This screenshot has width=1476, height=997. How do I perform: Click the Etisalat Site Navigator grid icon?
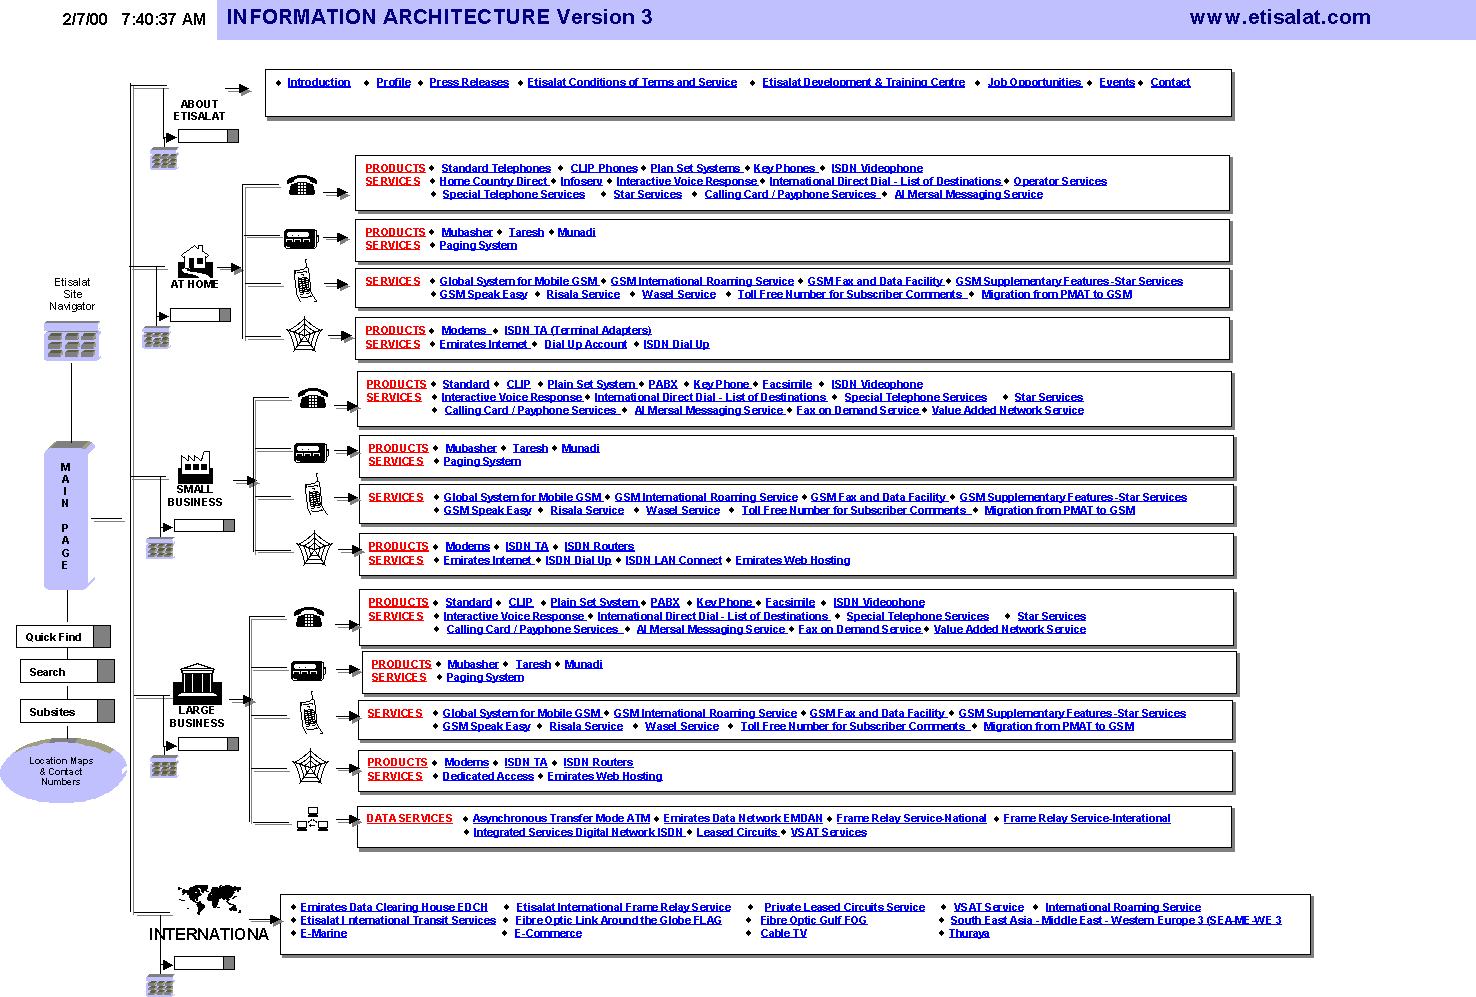[x=72, y=341]
